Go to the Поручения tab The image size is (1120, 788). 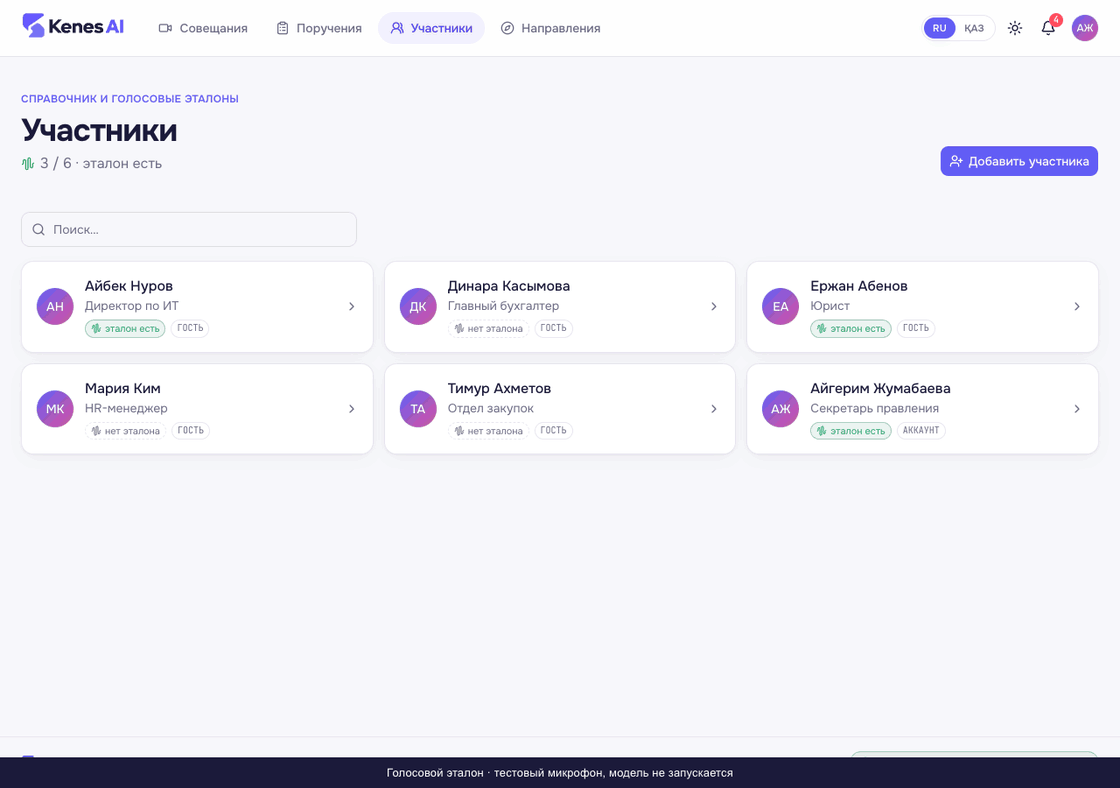[x=319, y=28]
